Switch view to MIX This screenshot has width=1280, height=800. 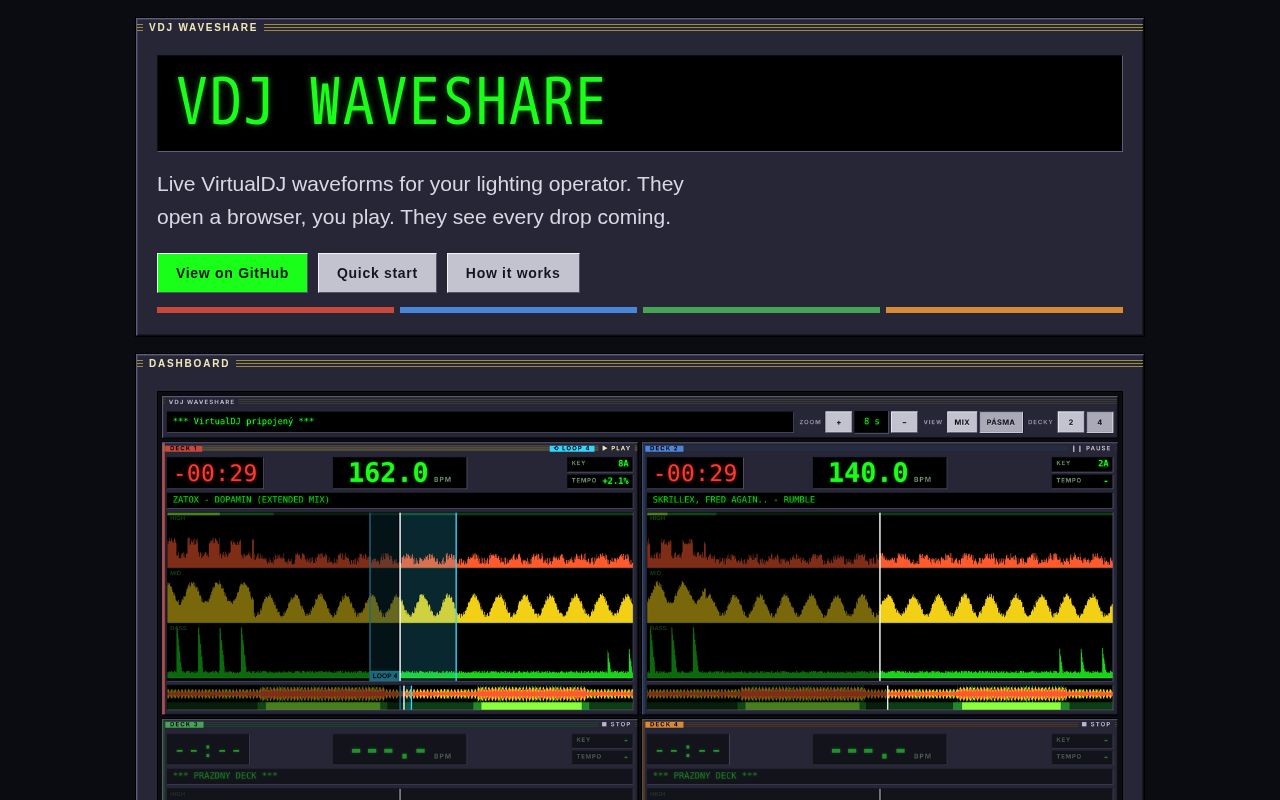(x=962, y=422)
